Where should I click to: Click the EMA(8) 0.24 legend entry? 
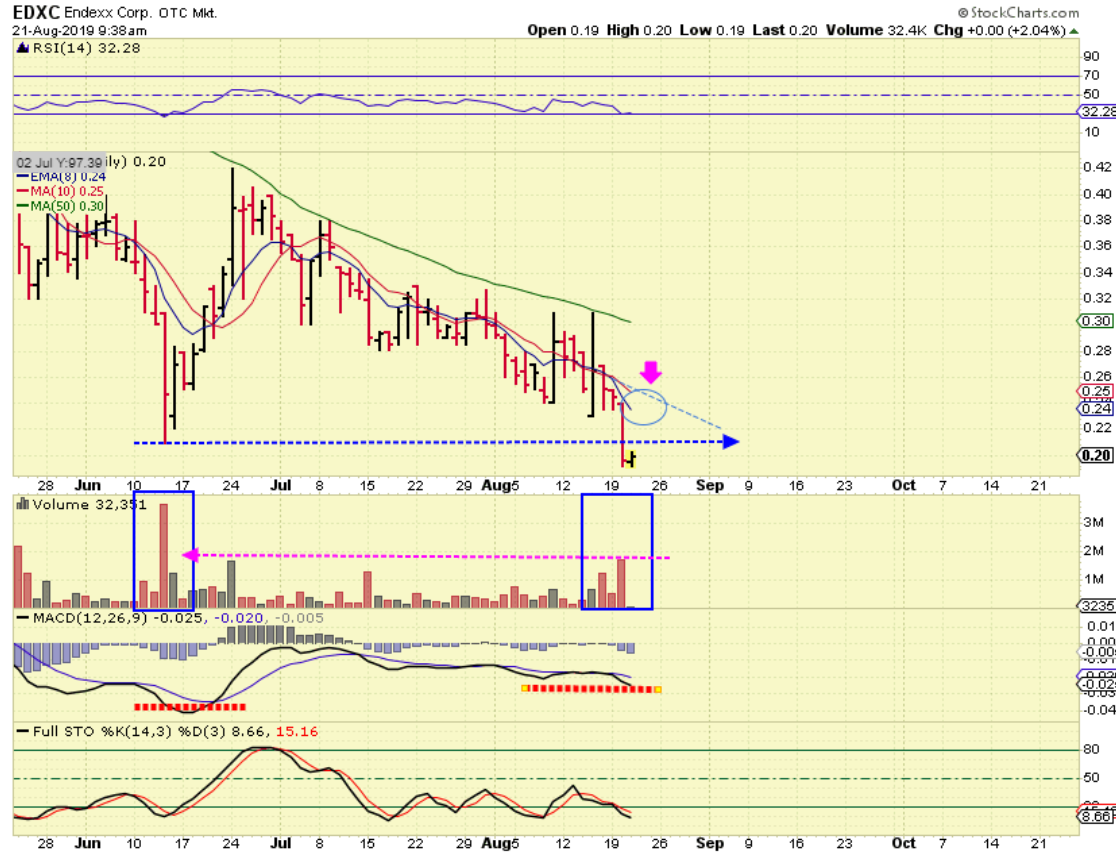(x=61, y=176)
